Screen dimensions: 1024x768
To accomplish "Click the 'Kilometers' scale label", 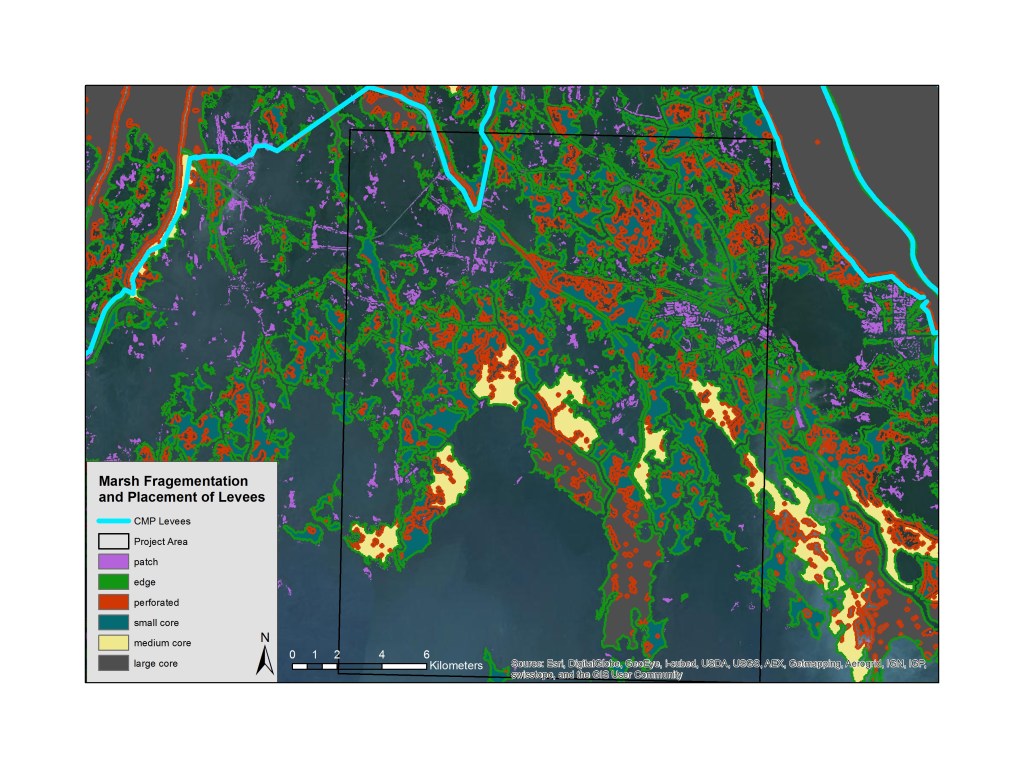I will (x=456, y=665).
